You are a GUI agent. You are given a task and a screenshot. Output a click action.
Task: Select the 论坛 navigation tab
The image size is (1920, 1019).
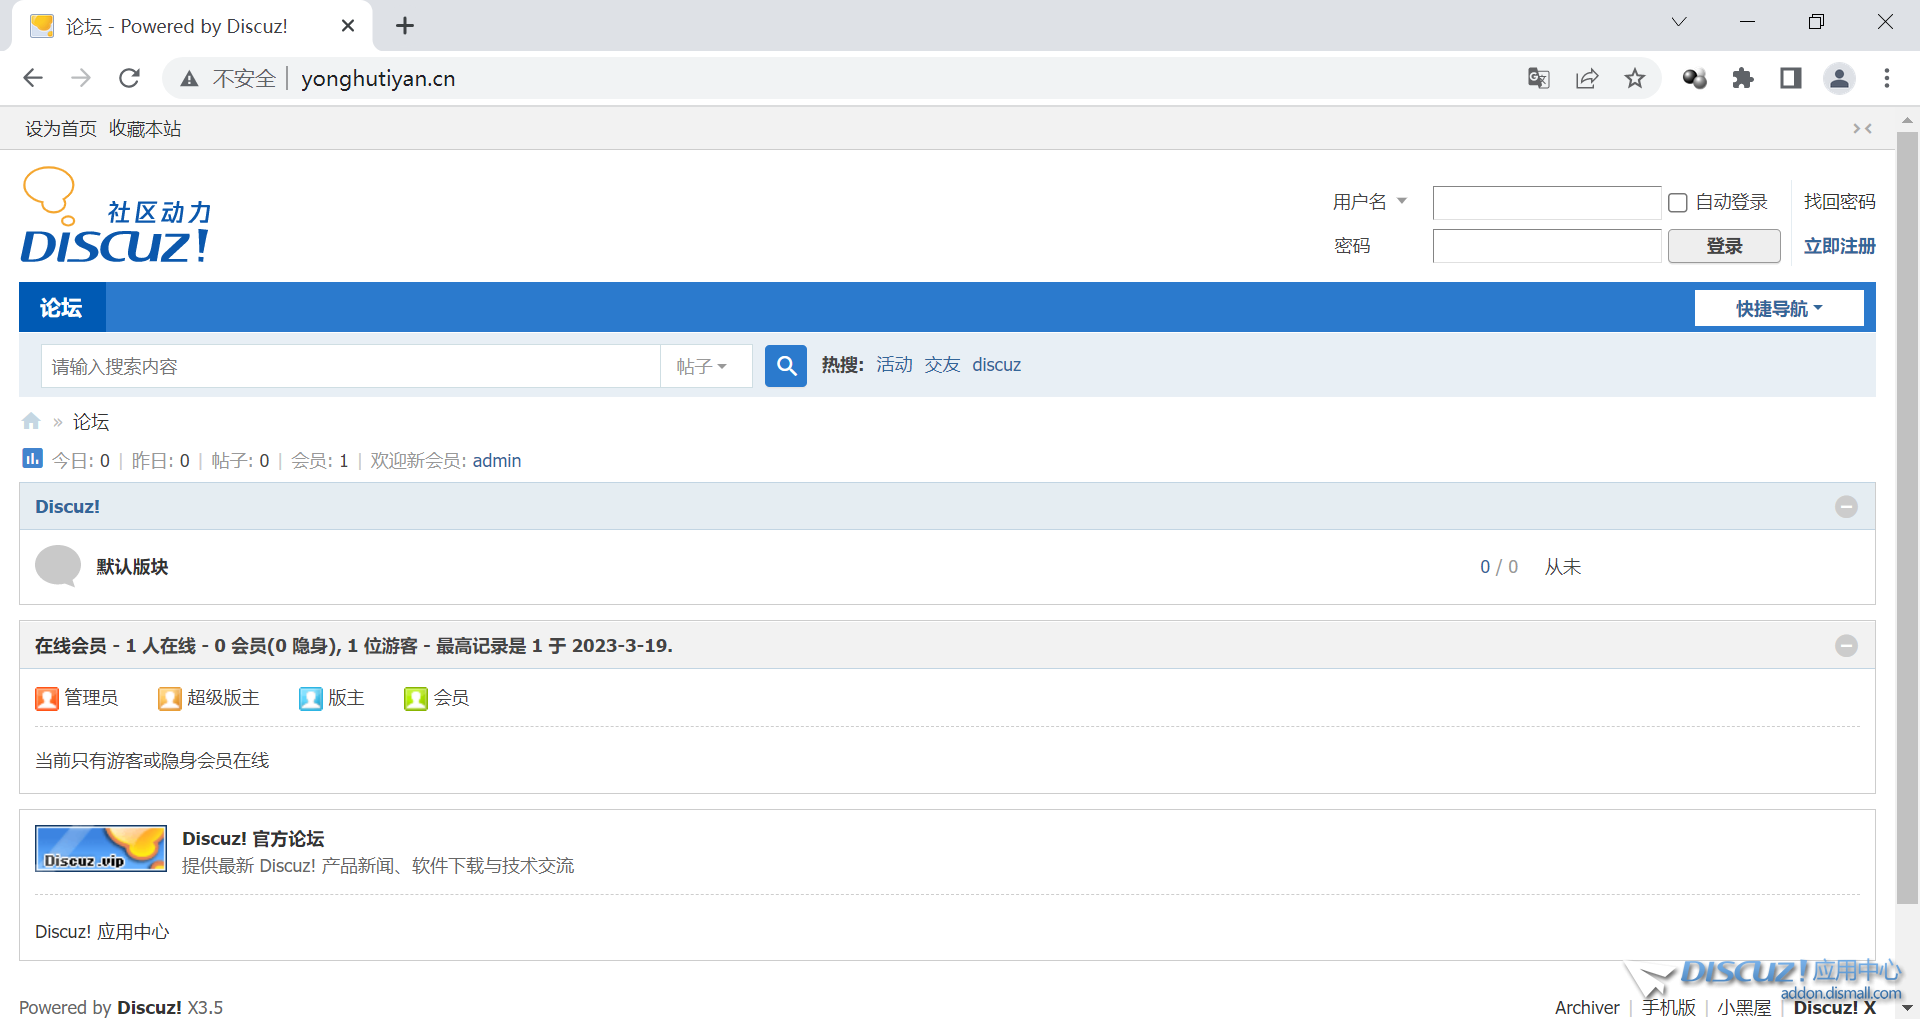pos(61,308)
